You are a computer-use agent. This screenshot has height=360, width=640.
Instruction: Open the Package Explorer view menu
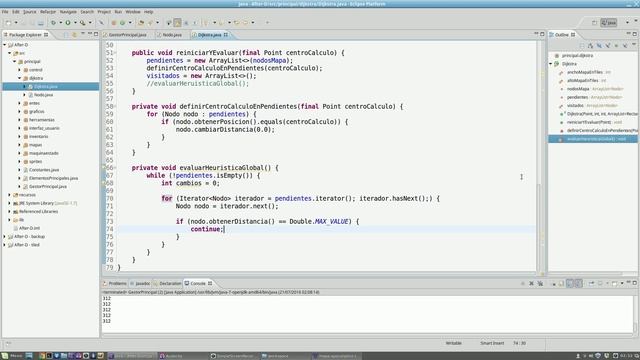coord(82,34)
